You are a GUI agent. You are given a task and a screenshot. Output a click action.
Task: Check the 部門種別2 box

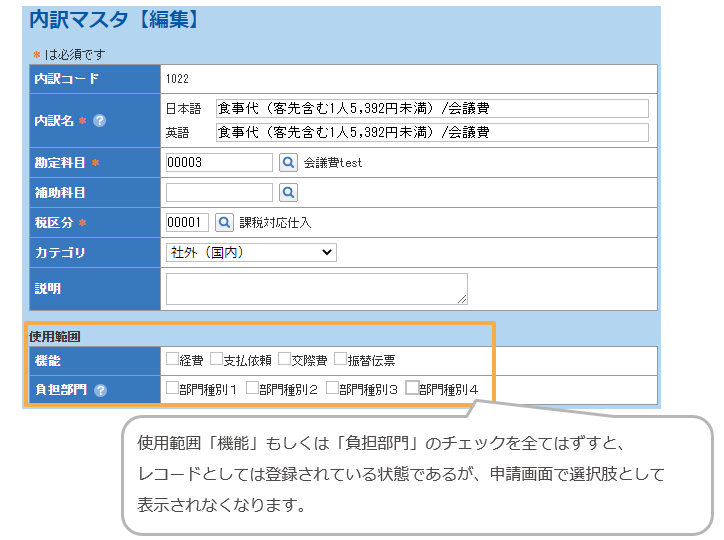tap(252, 389)
